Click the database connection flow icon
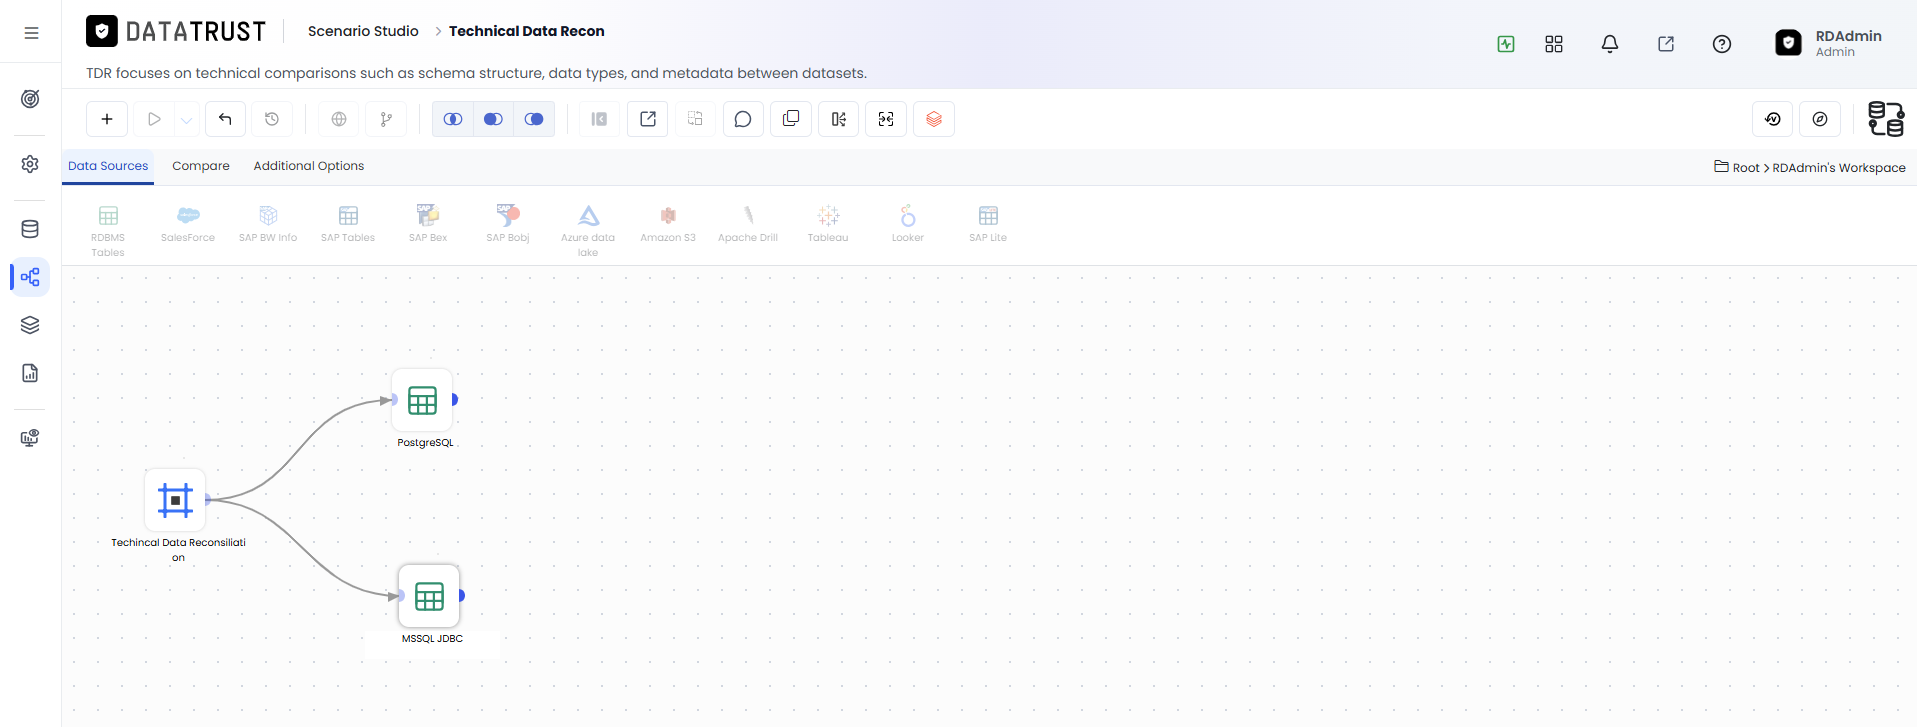The image size is (1917, 727). pyautogui.click(x=1886, y=119)
